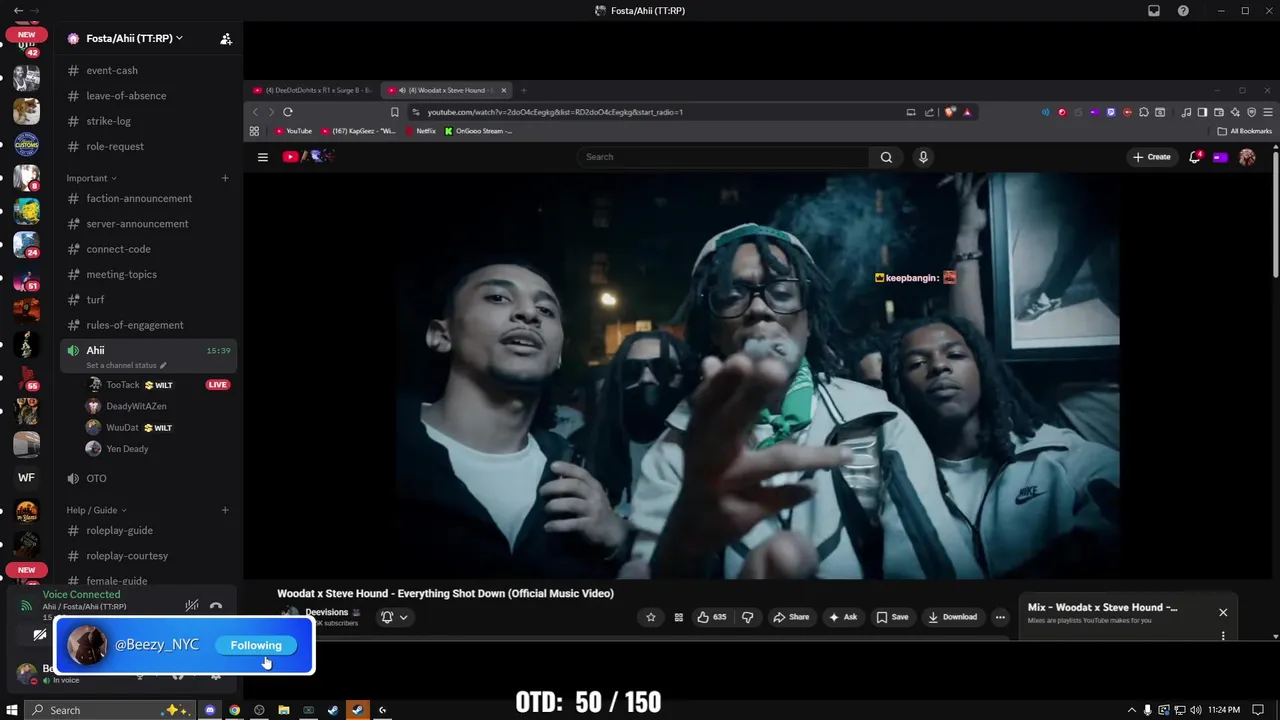Open the more actions ellipsis under video
Viewport: 1280px width, 720px height.
coord(1000,617)
